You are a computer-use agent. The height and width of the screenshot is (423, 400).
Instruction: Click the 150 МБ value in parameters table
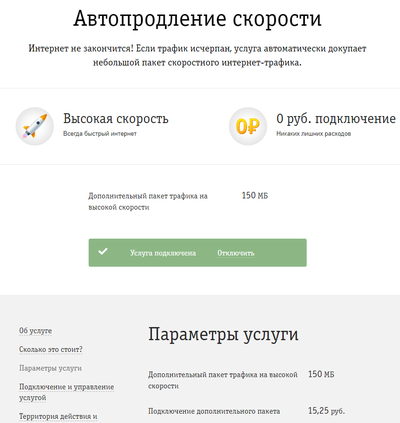point(321,374)
